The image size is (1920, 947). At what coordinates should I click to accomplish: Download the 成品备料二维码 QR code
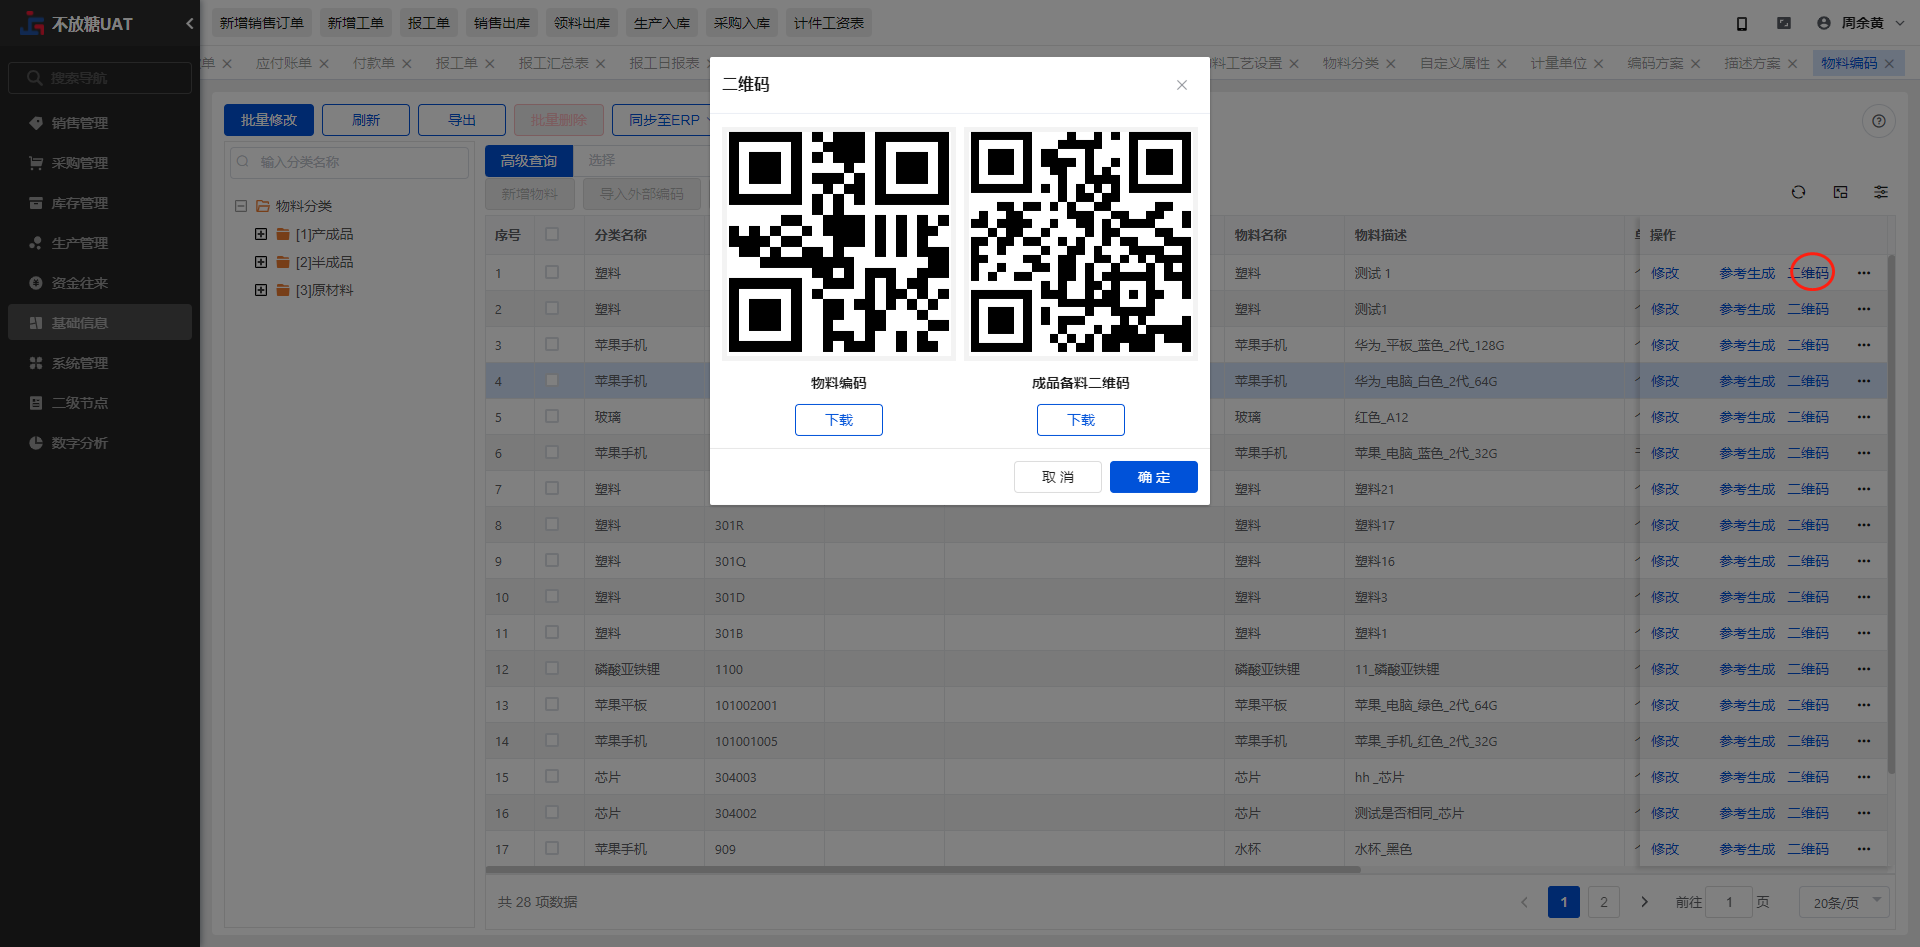[x=1081, y=420]
